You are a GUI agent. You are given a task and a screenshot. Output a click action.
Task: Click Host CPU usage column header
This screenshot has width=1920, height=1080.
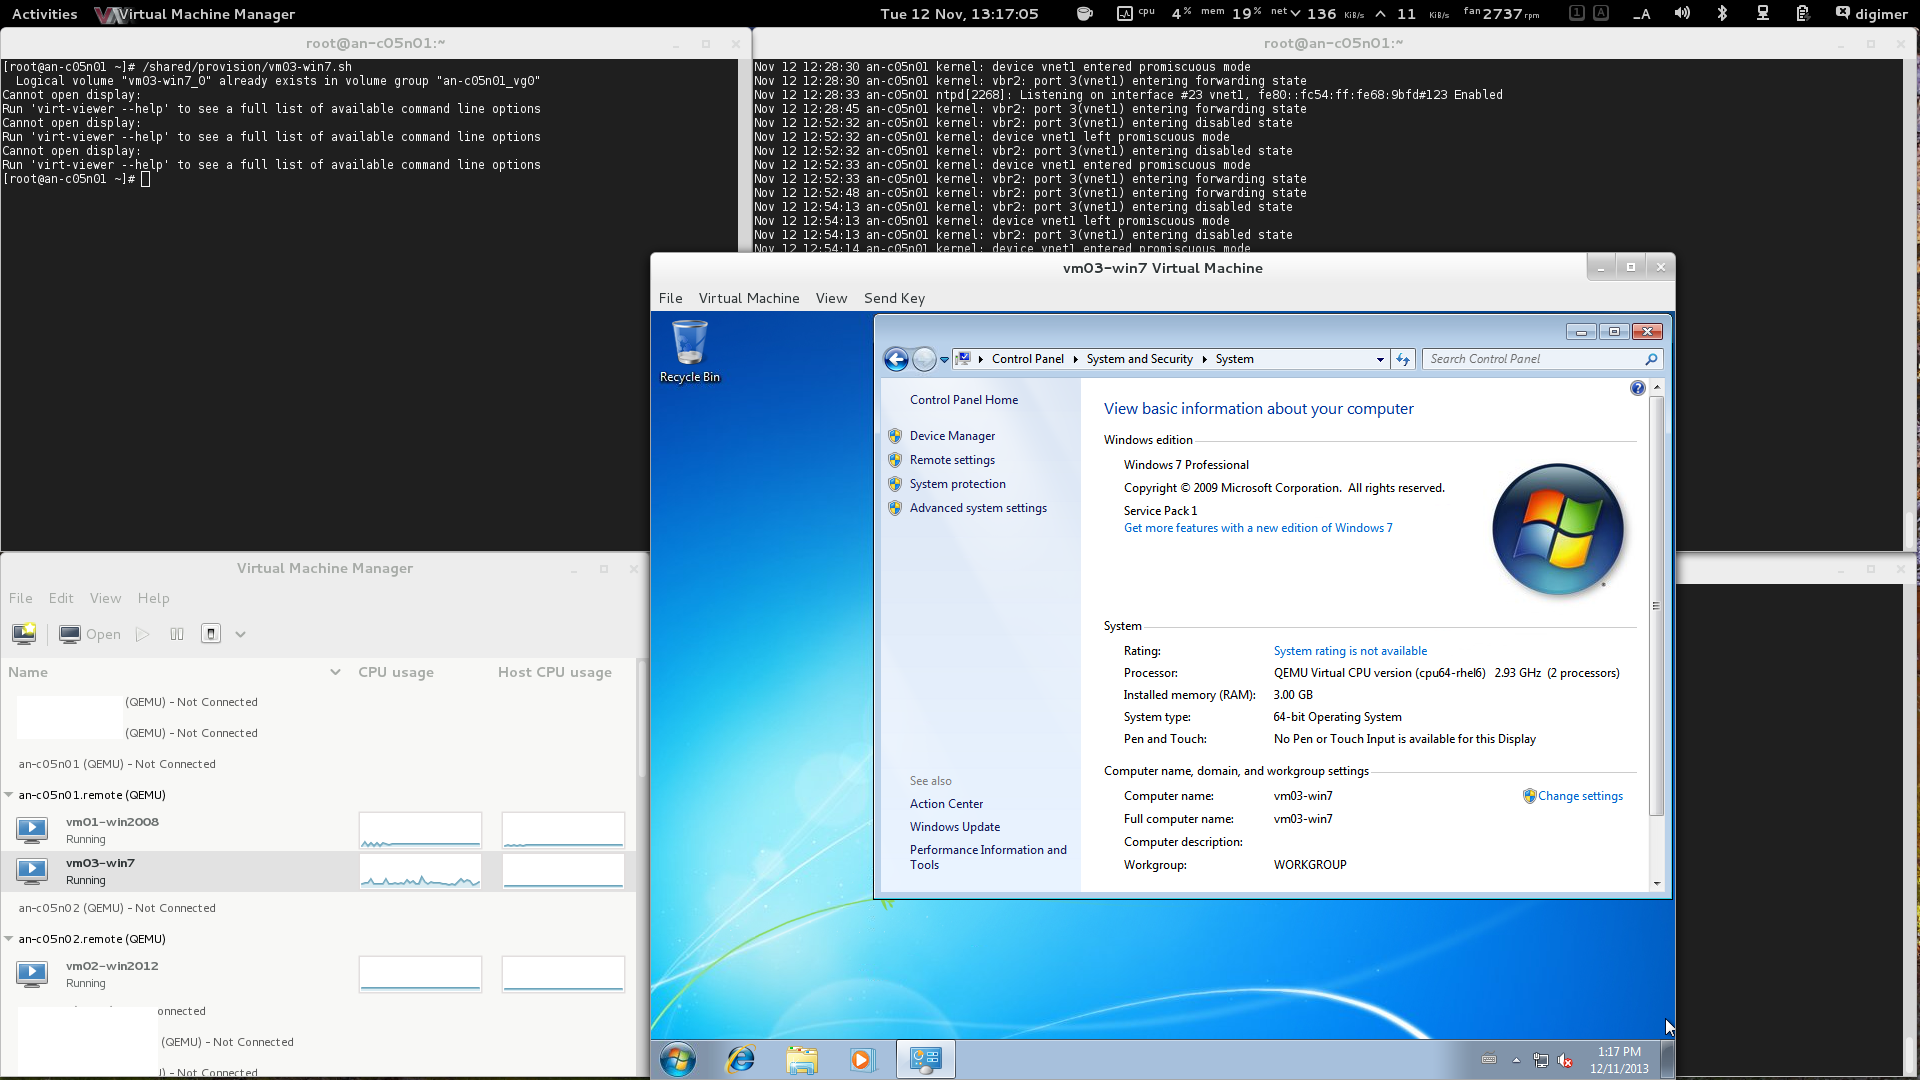point(554,672)
